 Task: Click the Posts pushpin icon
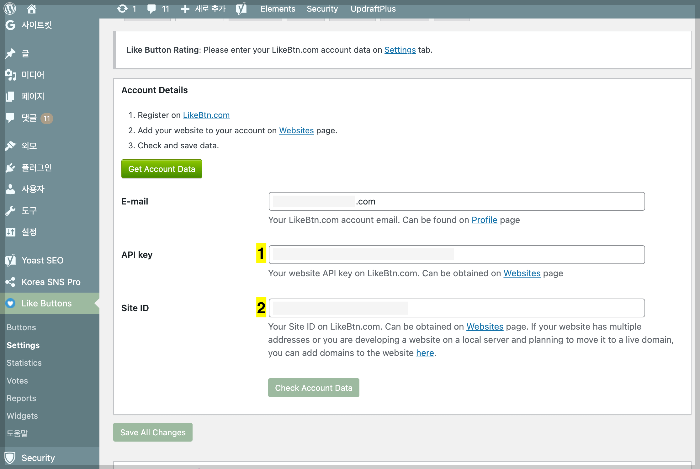coord(10,54)
